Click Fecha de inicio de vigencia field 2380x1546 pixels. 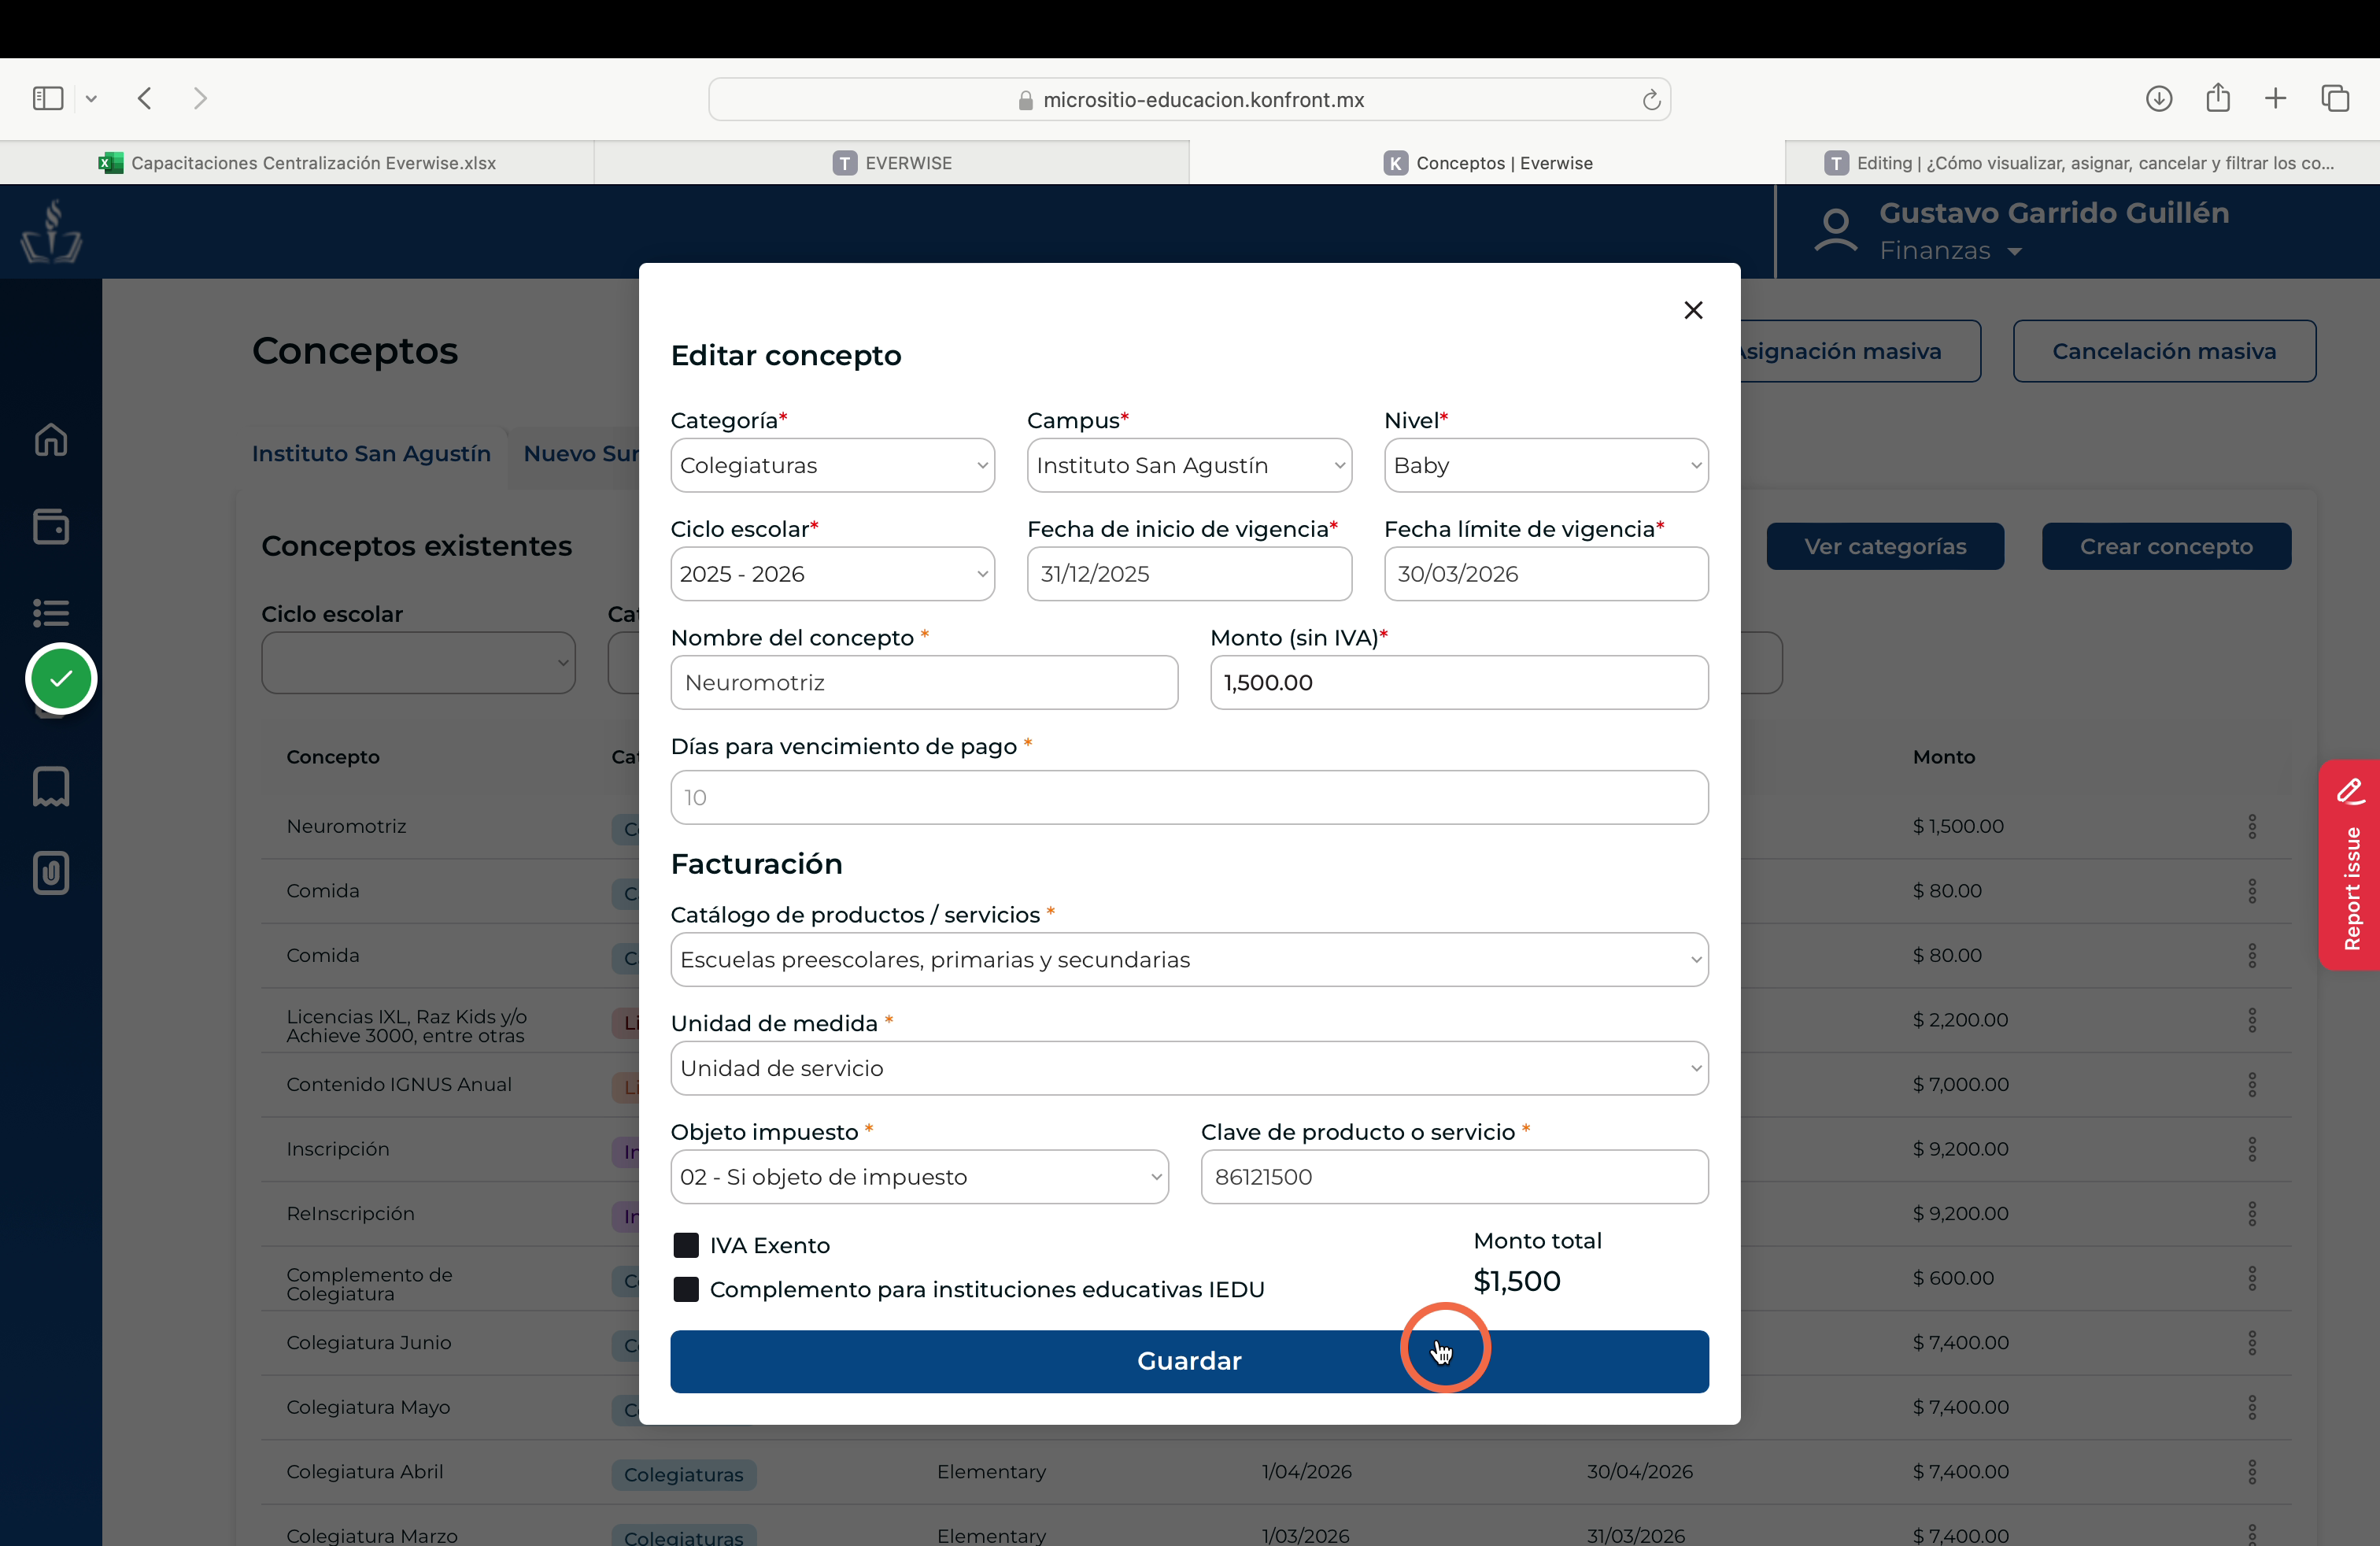[x=1189, y=574]
